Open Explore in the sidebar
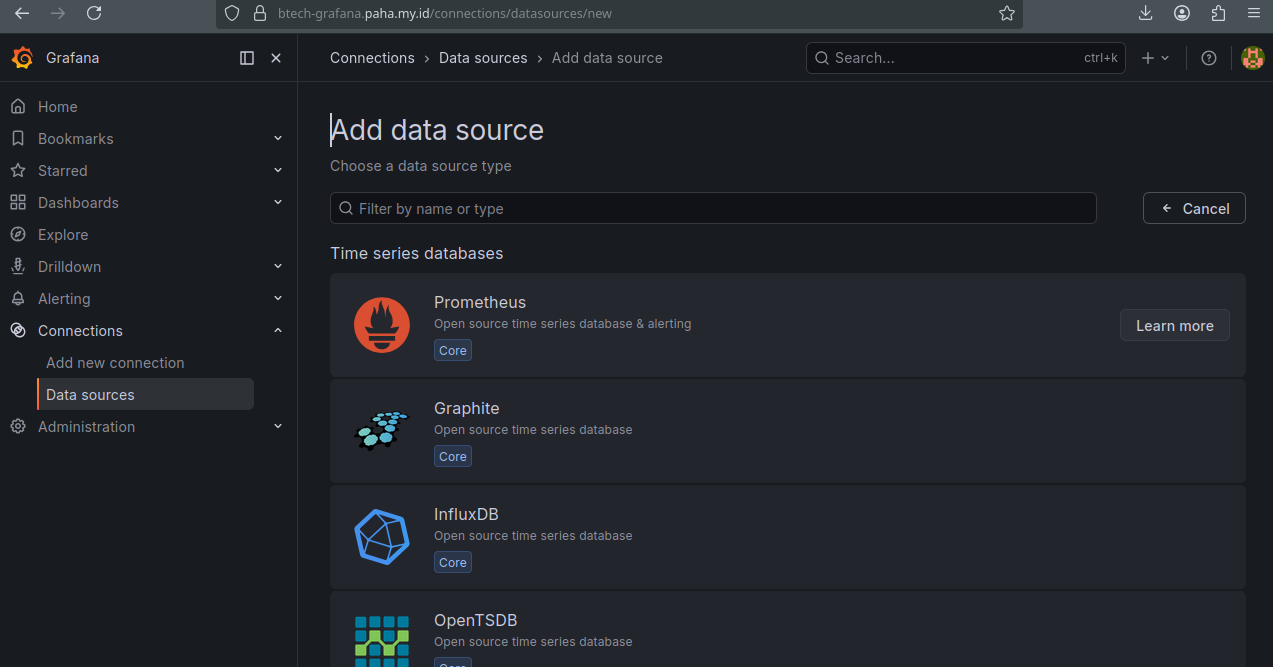The height and width of the screenshot is (667, 1273). pyautogui.click(x=63, y=235)
